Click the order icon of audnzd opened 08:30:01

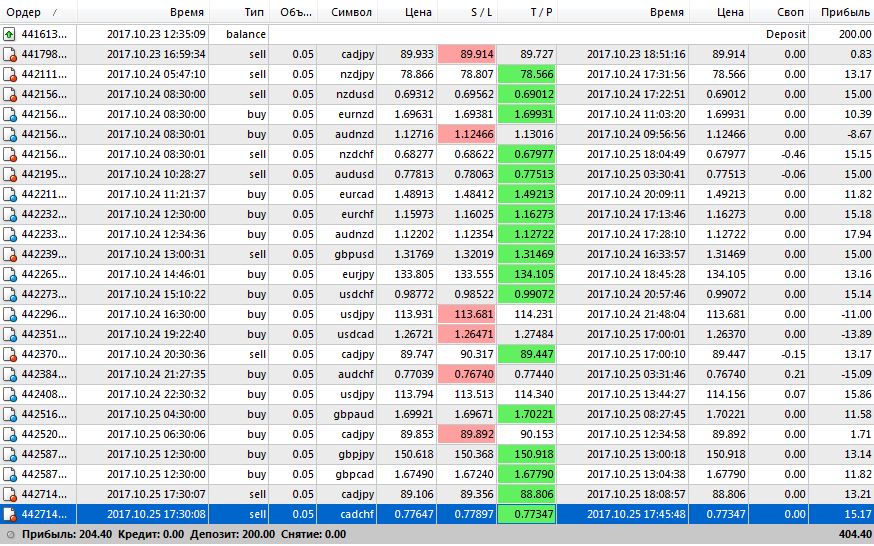pyautogui.click(x=9, y=135)
